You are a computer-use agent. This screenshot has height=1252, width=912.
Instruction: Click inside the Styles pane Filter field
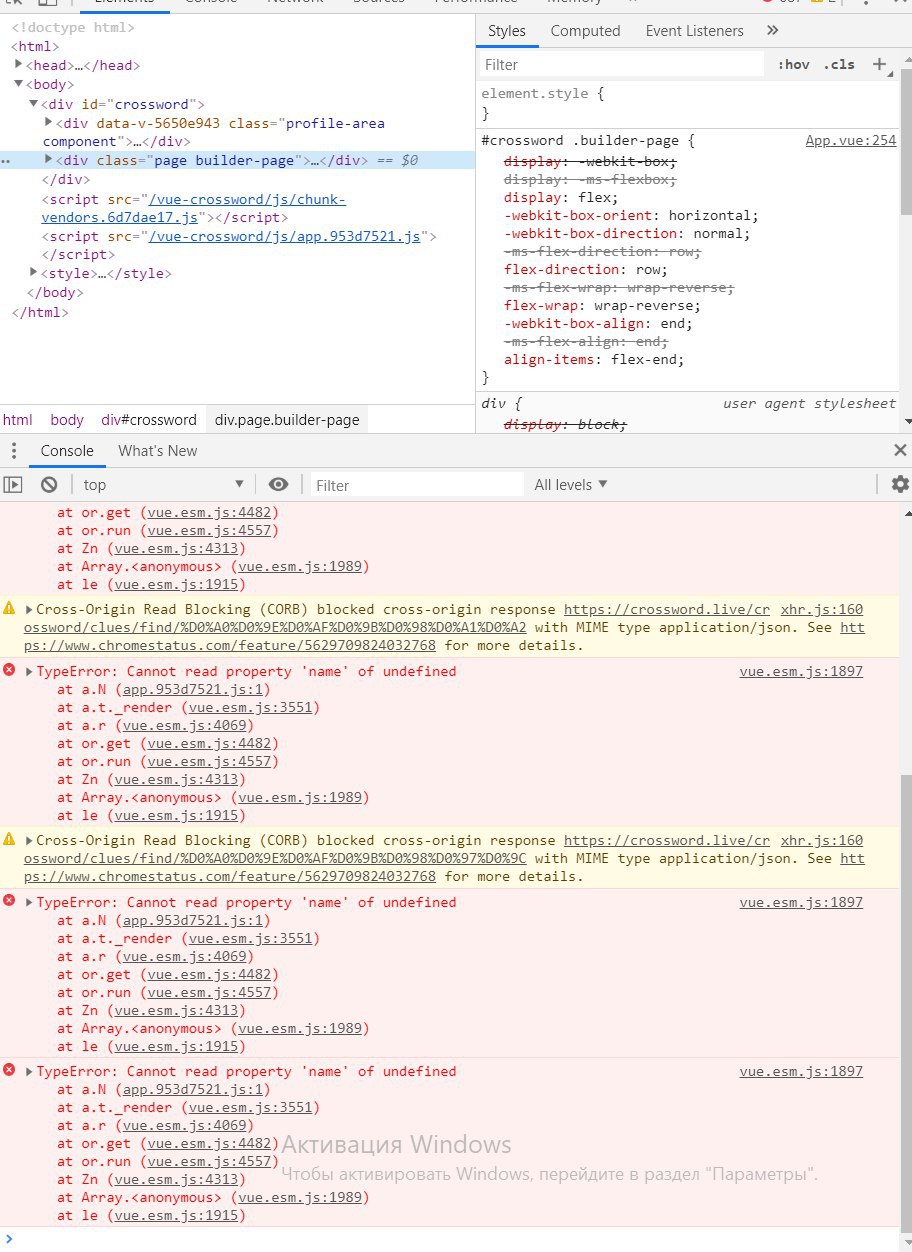tap(622, 64)
